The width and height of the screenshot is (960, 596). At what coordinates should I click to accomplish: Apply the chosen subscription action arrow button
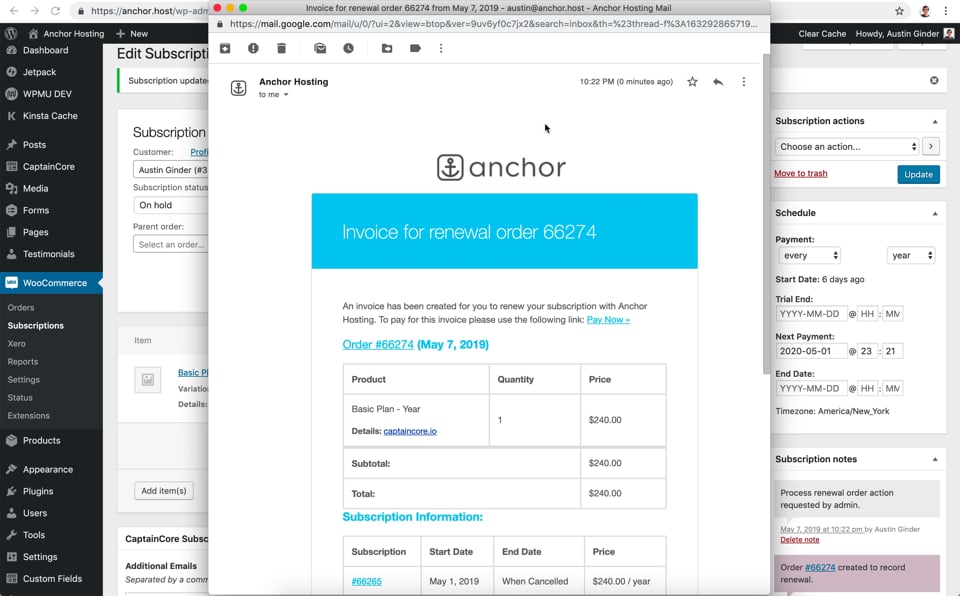[x=931, y=146]
